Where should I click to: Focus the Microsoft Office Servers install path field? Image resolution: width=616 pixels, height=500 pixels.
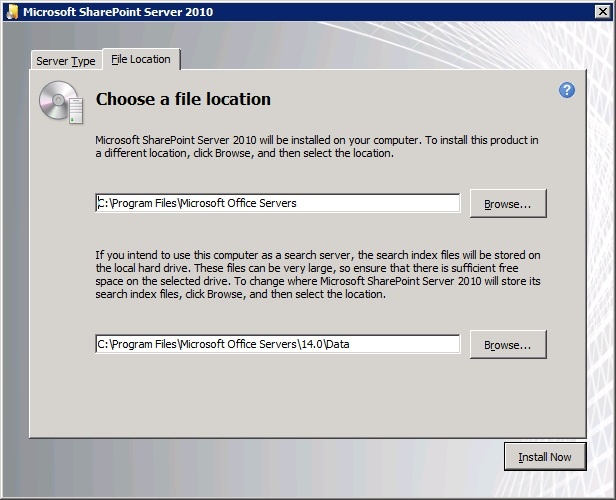[x=277, y=203]
